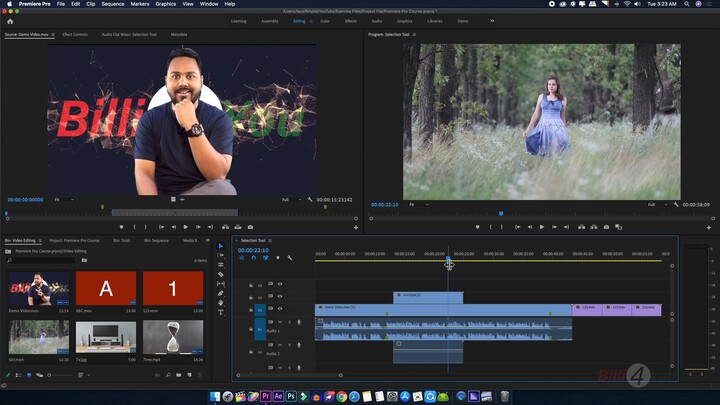Expand workspaces overflow chevron
Viewport: 720px width, 405px height.
tap(492, 21)
